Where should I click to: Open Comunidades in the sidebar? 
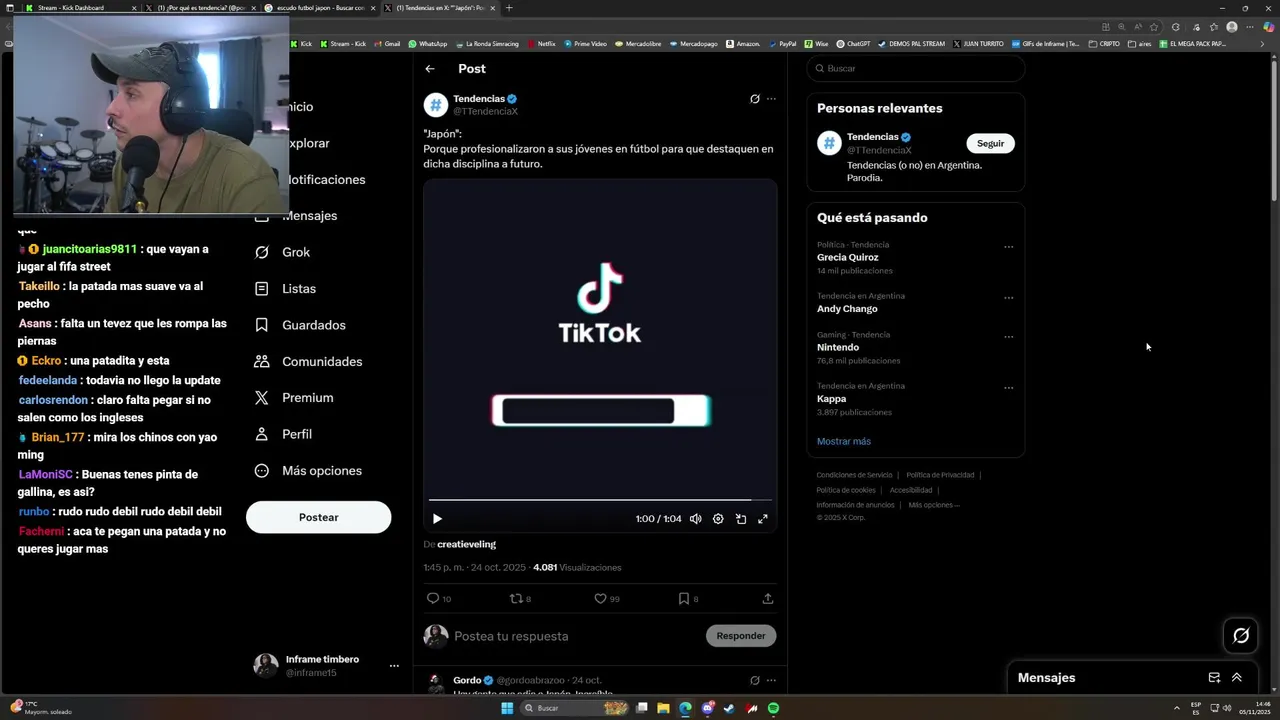pyautogui.click(x=308, y=361)
